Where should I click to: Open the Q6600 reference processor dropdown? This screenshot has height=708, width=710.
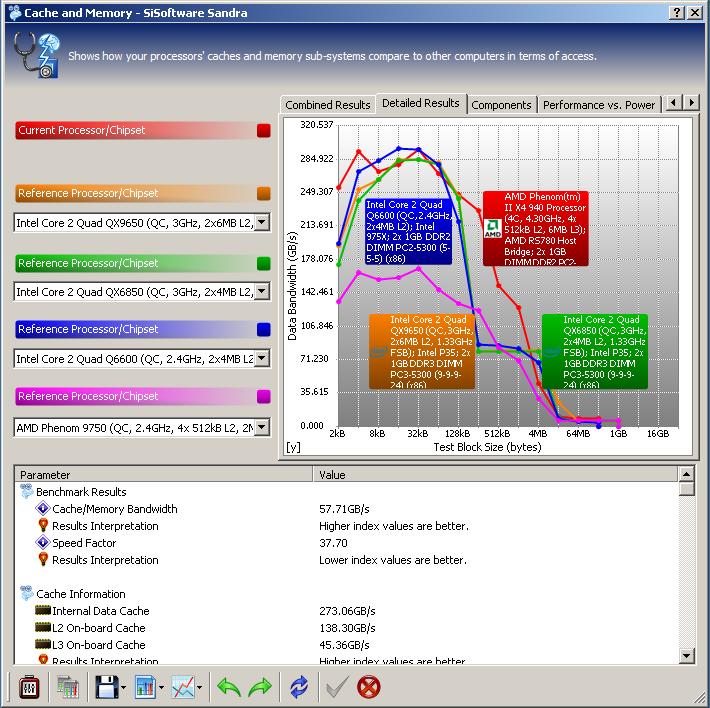click(x=262, y=358)
